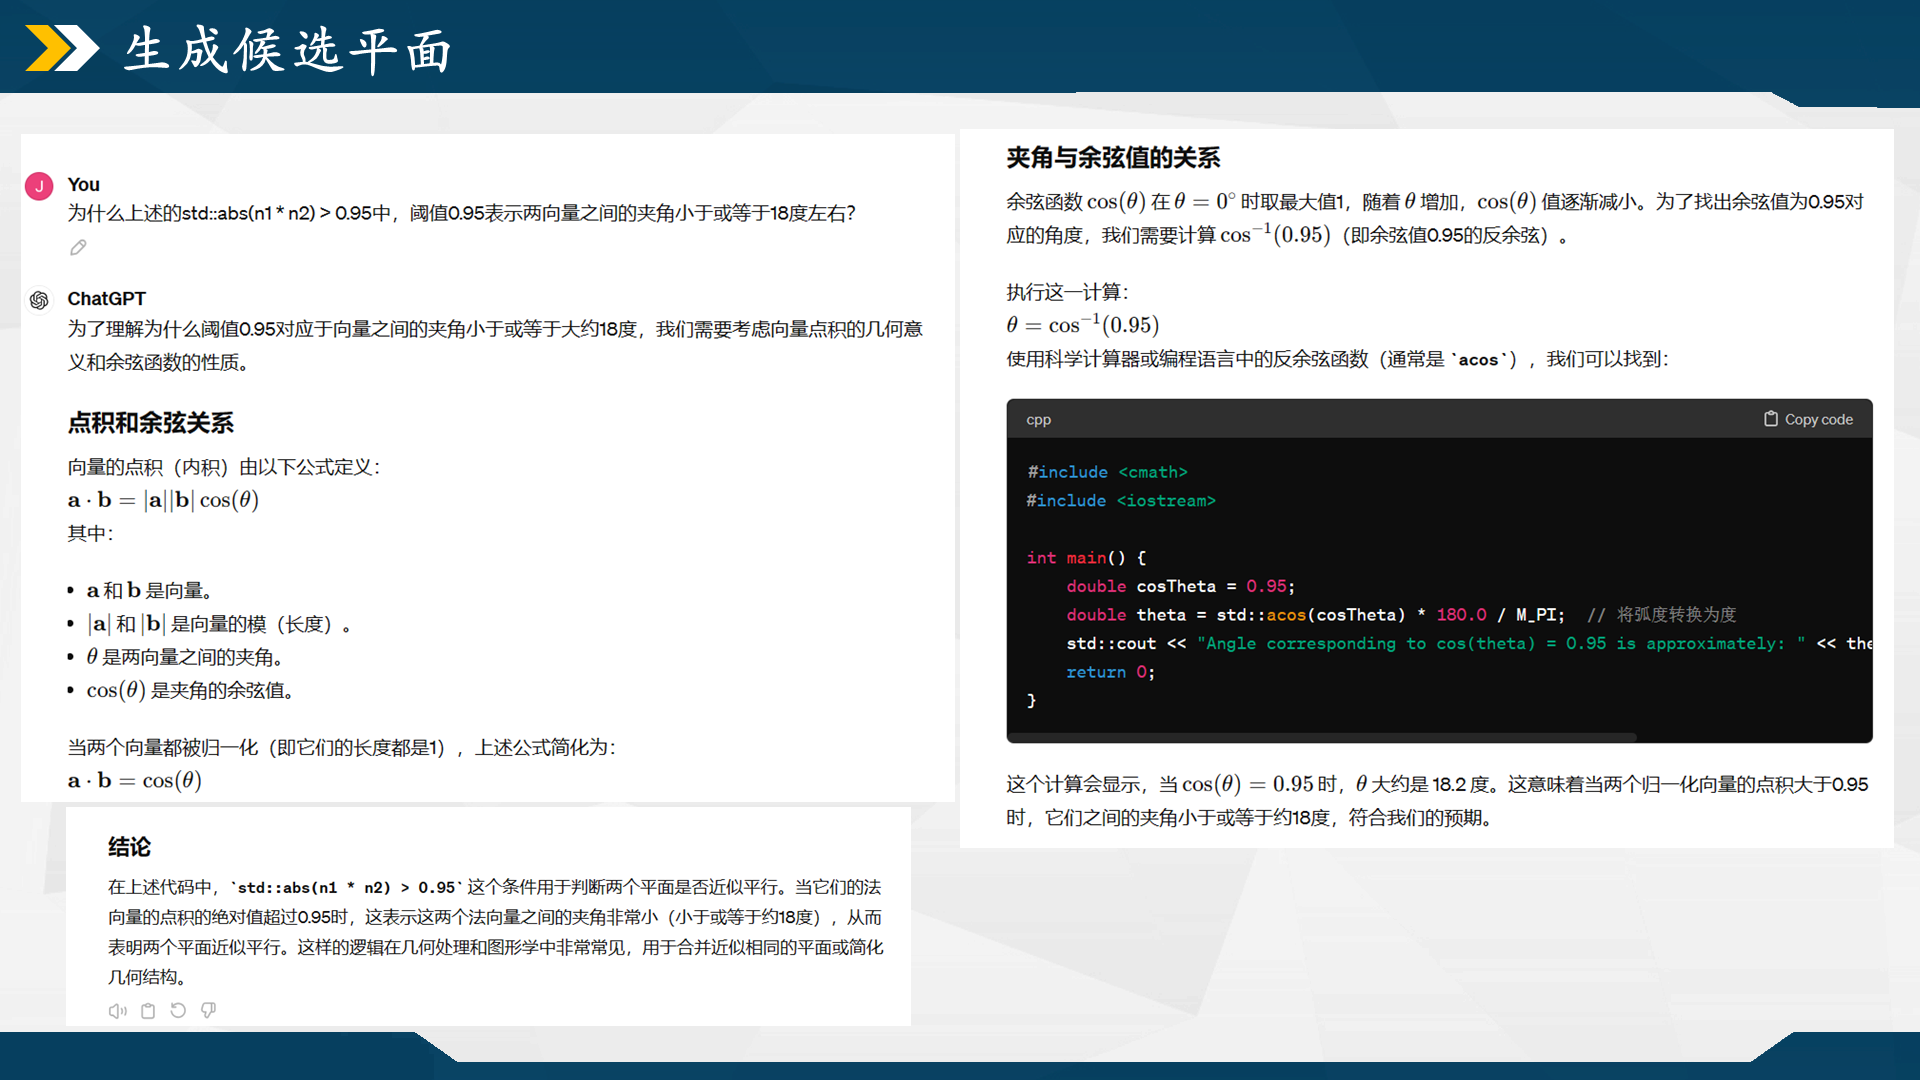Screen dimensions: 1920x1080
Task: Click the std::cout code line
Action: [1469, 643]
